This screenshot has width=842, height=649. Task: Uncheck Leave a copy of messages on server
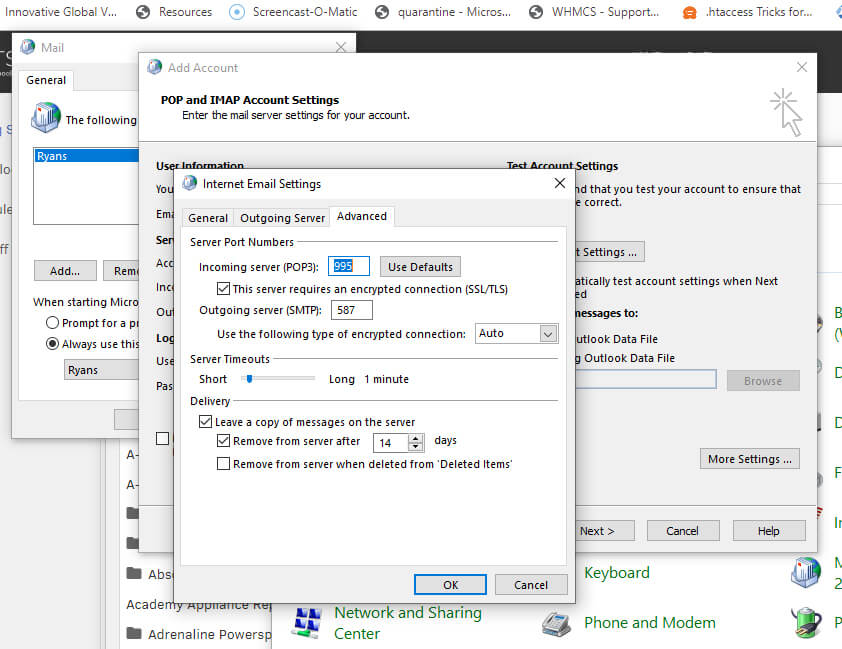(x=205, y=421)
